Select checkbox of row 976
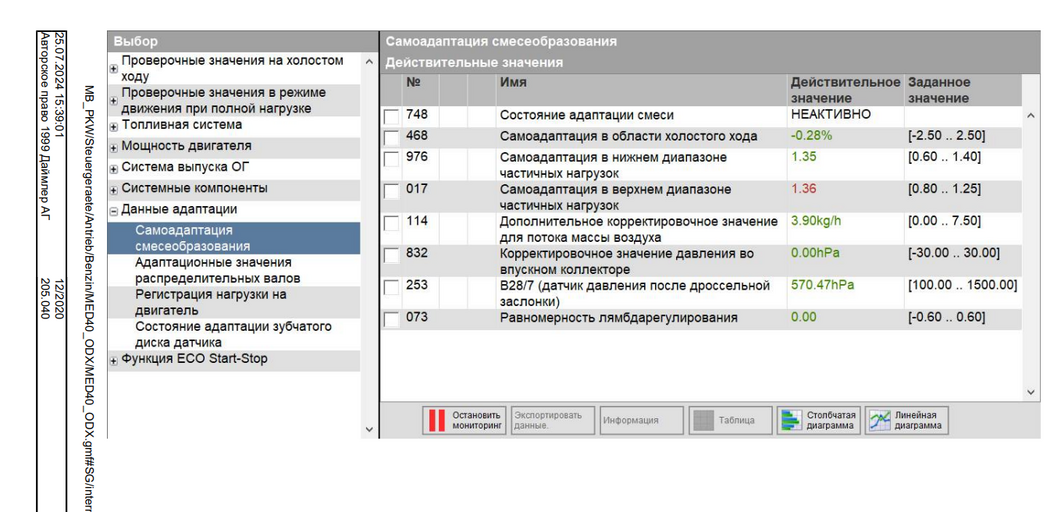1061x512 pixels. pos(391,160)
